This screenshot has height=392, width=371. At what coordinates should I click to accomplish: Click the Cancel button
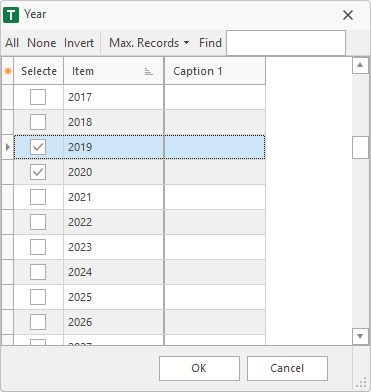tap(287, 368)
